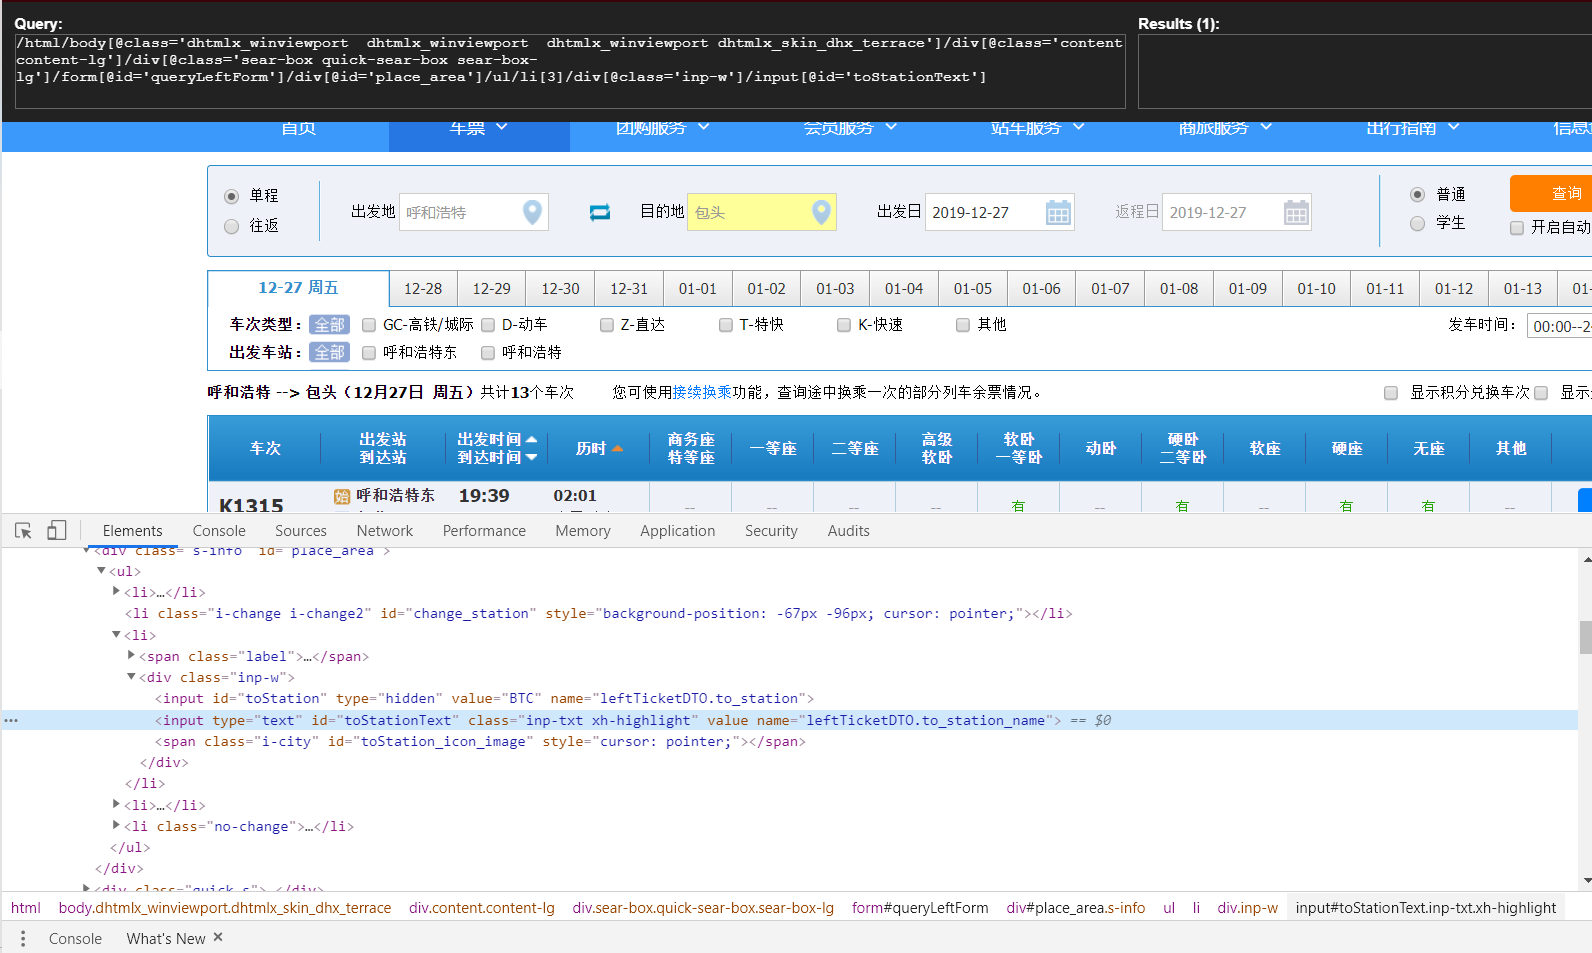1592x953 pixels.
Task: Select the 普通 ticket radio button
Action: pyautogui.click(x=1417, y=194)
